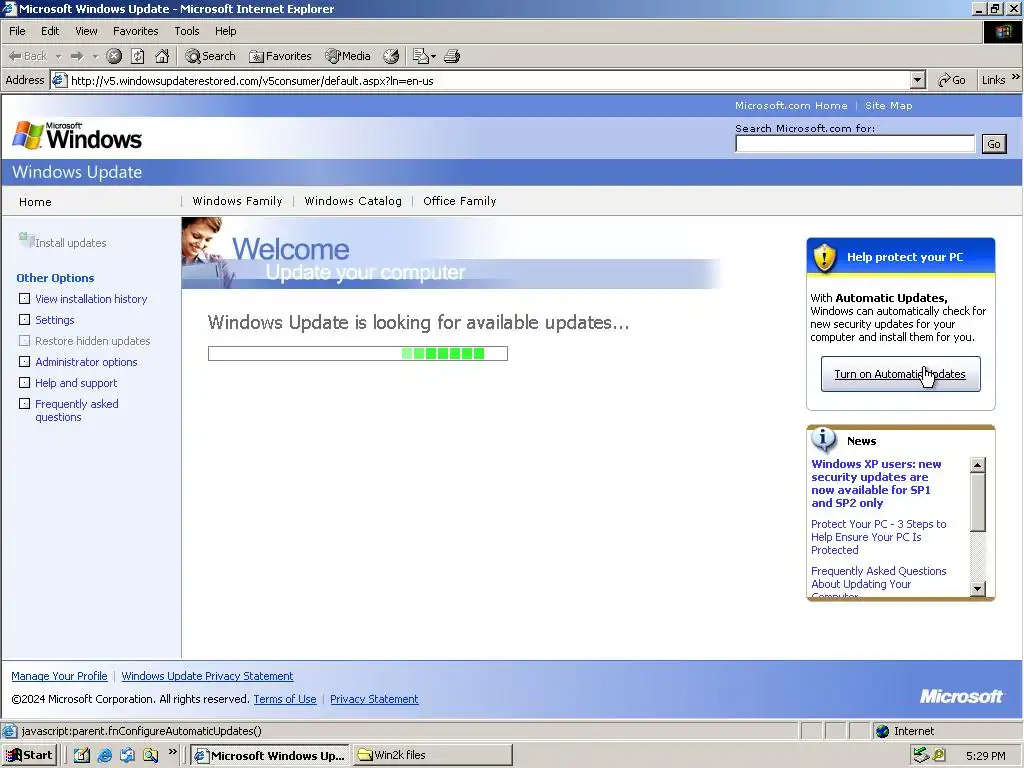Click the Go button next to Microsoft.com search
Viewport: 1024px width, 768px height.
(x=993, y=144)
